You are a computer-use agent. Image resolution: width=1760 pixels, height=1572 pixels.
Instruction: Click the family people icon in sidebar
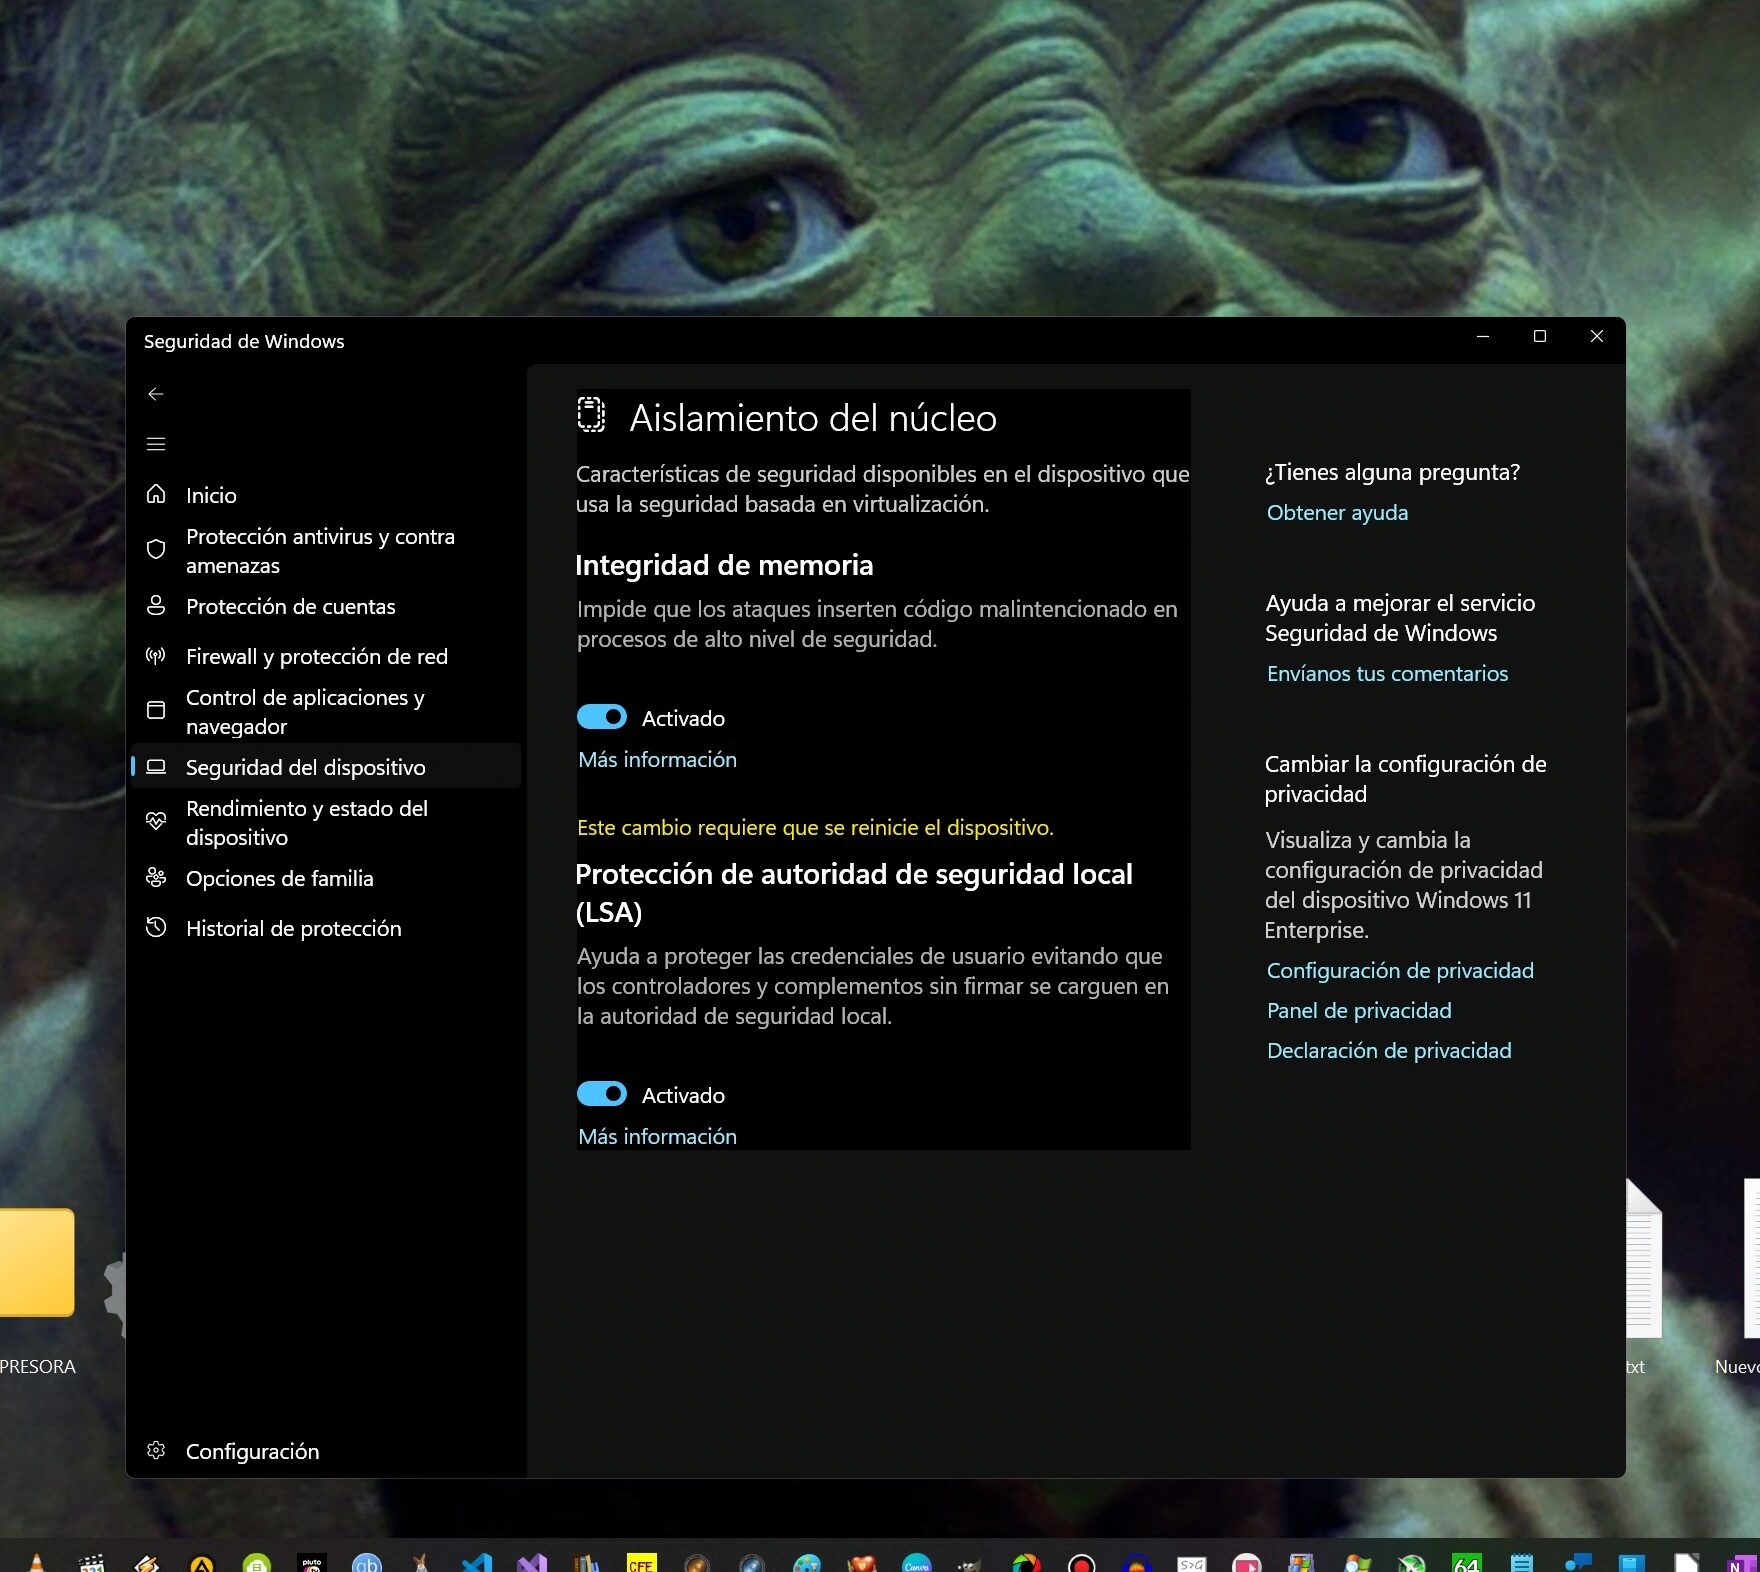point(156,878)
